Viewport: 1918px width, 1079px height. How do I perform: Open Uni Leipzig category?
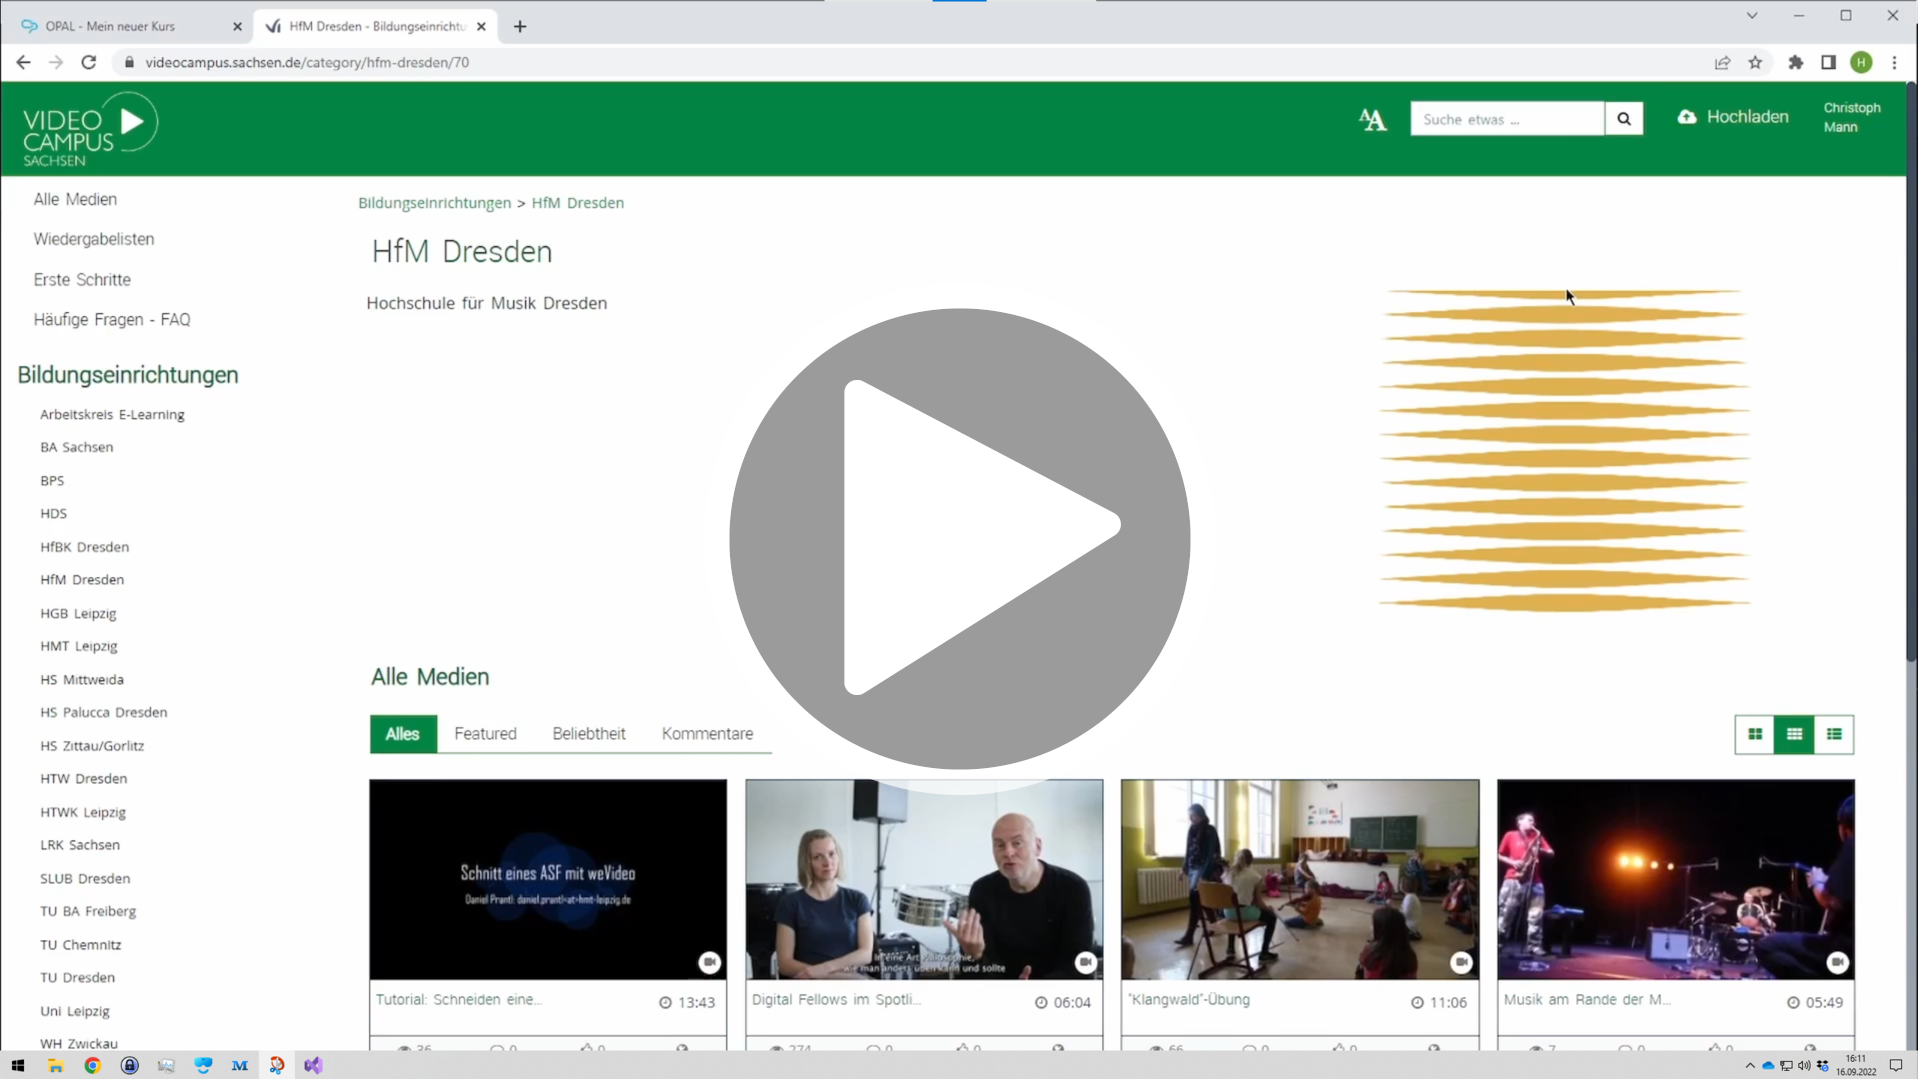[x=75, y=1011]
